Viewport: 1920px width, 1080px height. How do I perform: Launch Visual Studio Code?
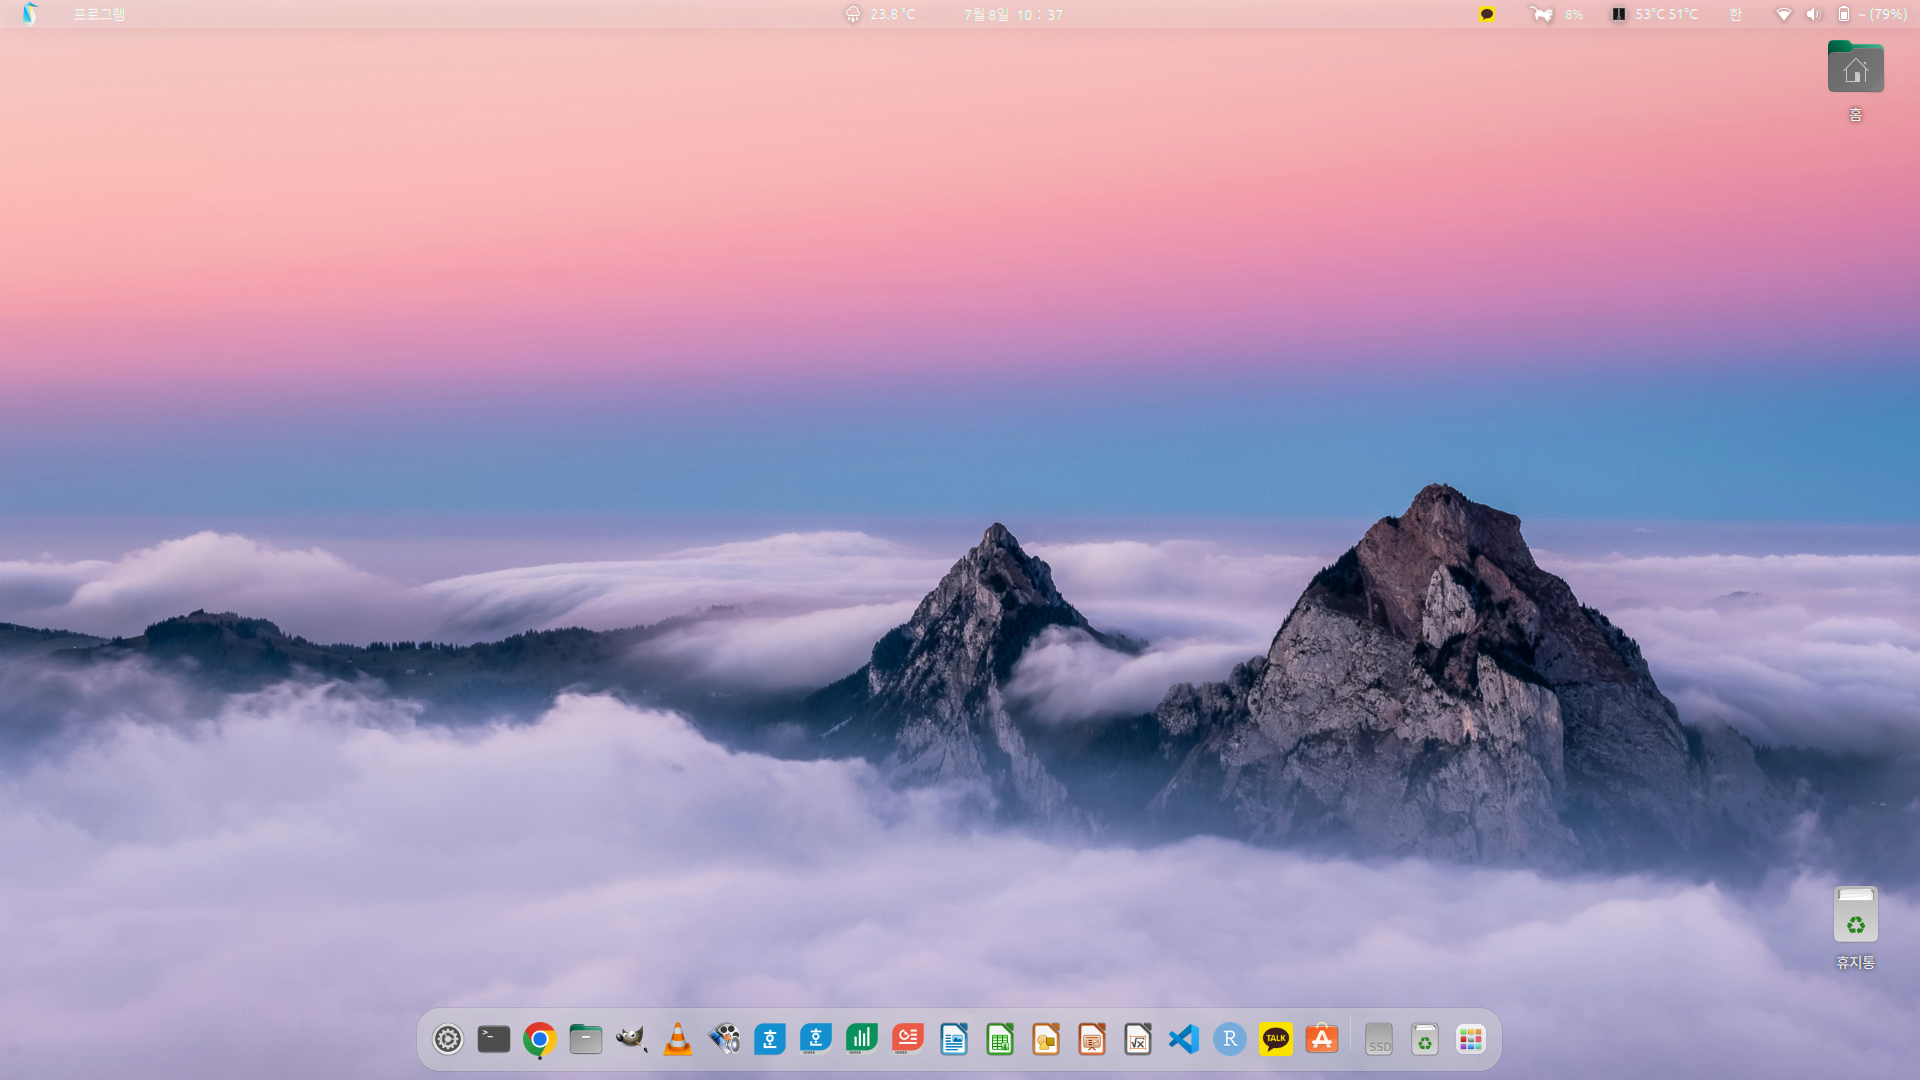[1183, 1040]
